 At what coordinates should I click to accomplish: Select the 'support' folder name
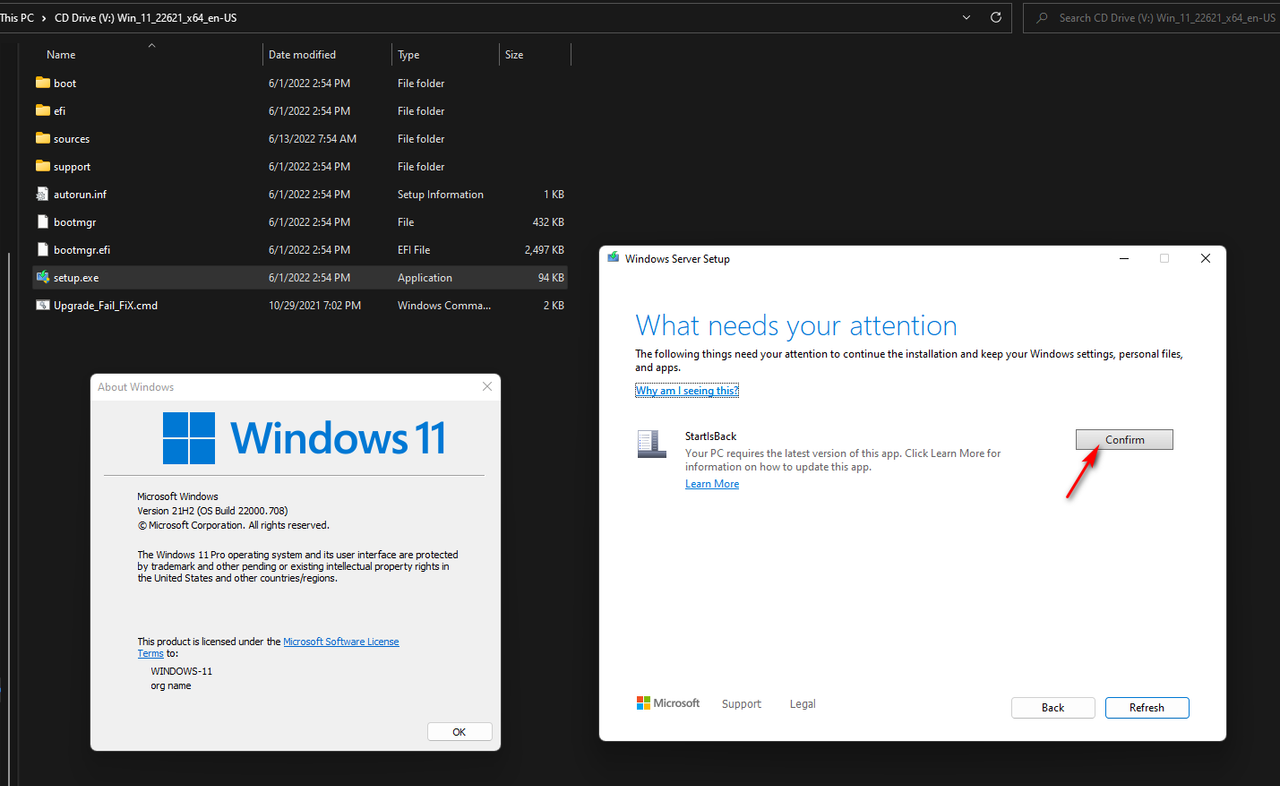coord(72,167)
